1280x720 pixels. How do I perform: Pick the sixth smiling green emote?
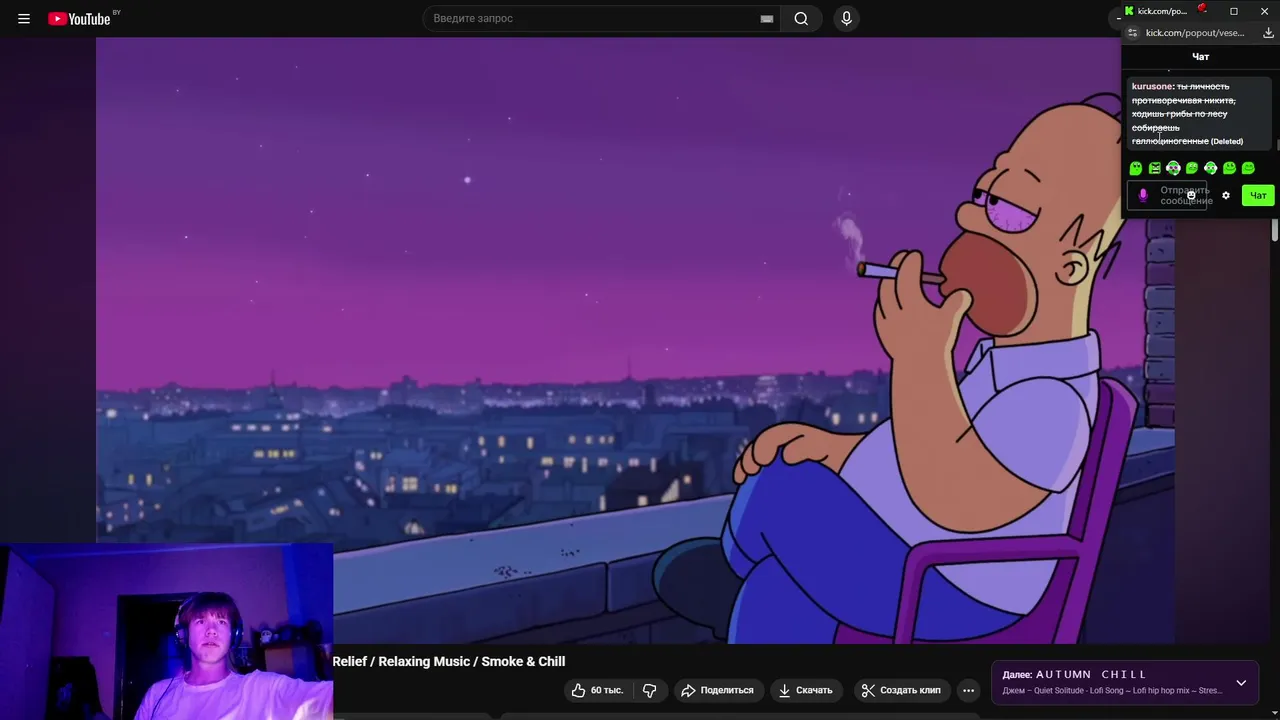click(1229, 168)
